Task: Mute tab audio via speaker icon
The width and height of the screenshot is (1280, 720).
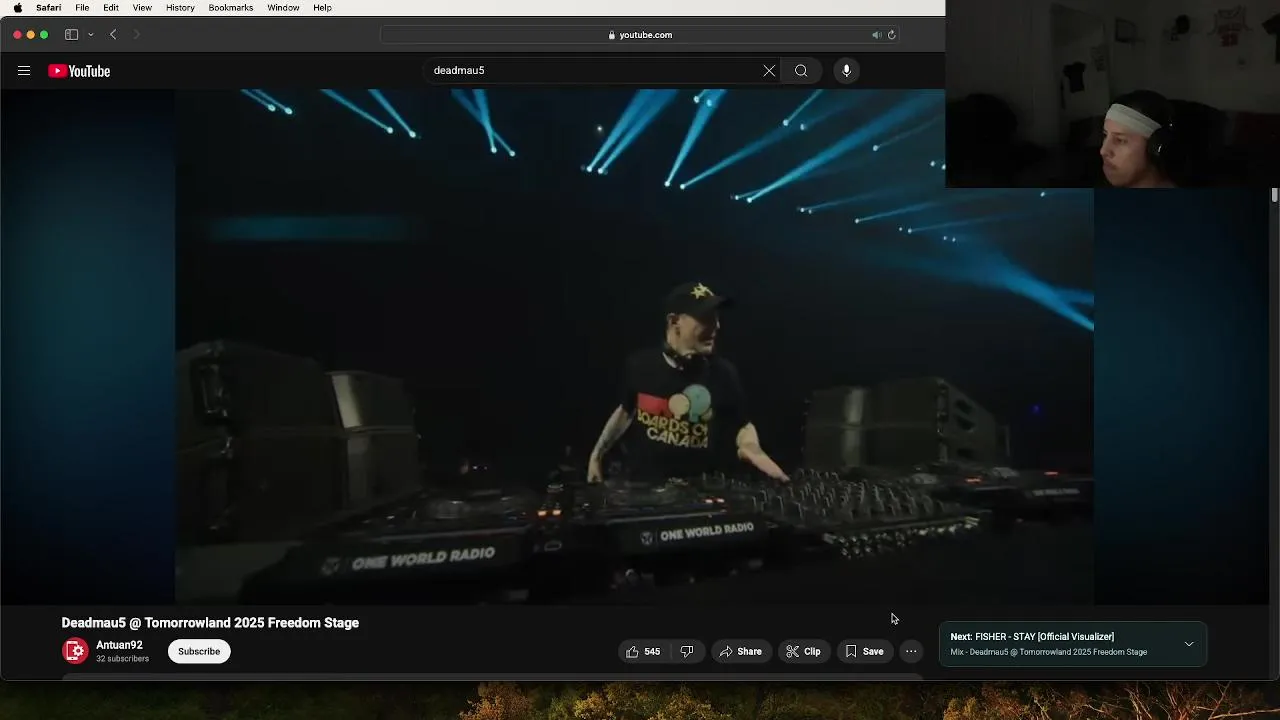Action: click(x=876, y=34)
